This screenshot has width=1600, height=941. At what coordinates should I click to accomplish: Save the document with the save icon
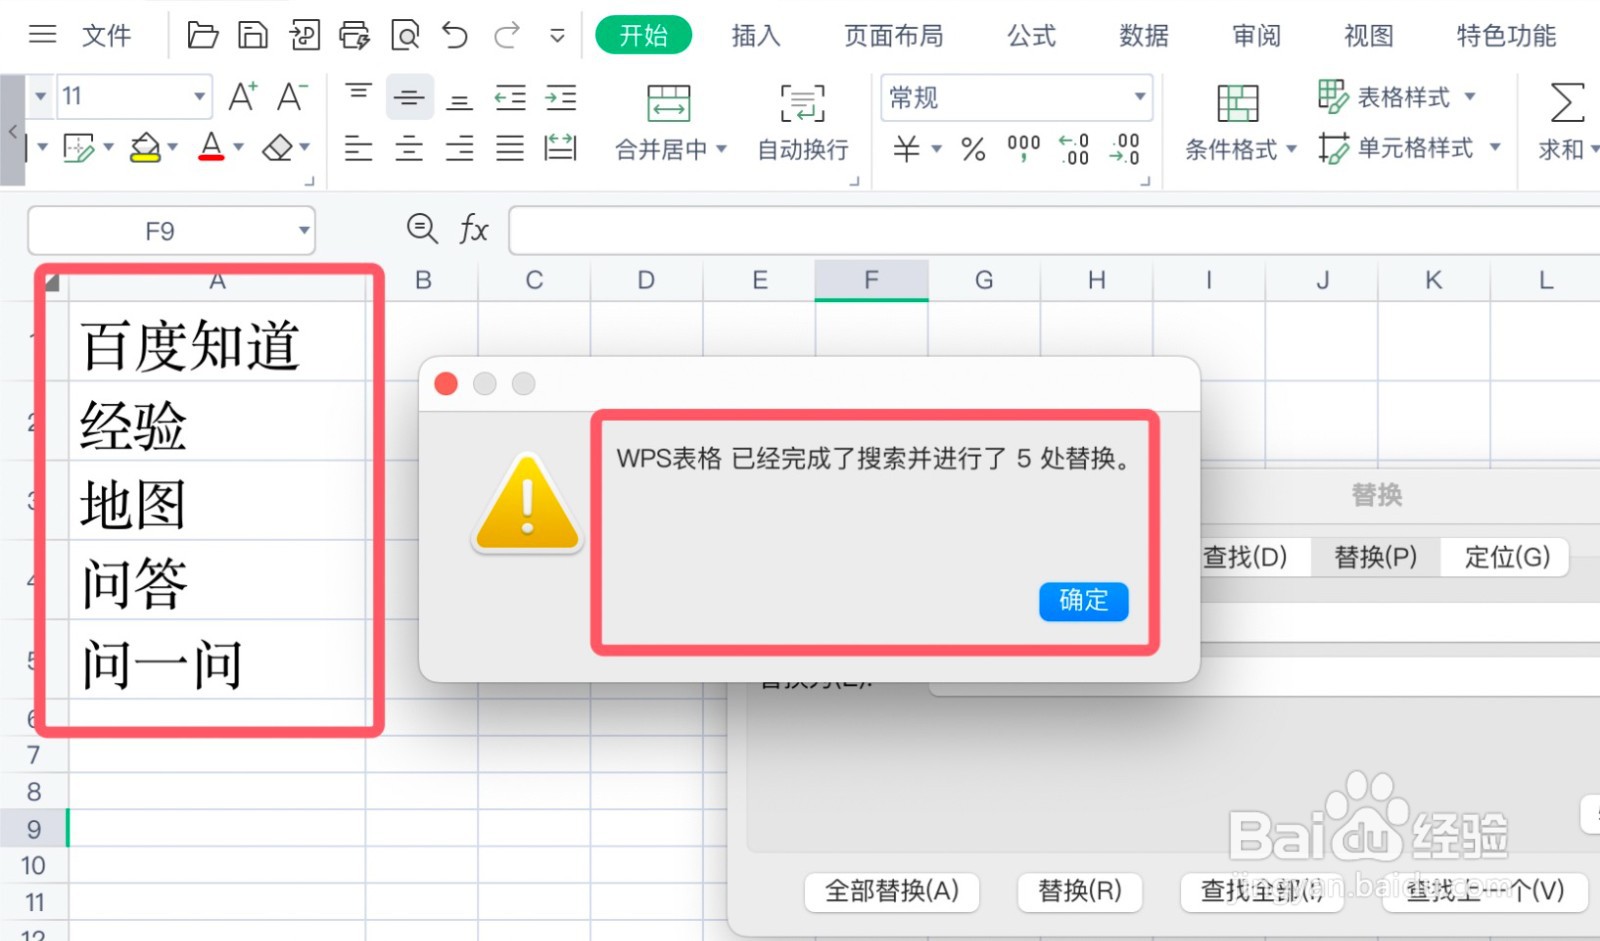click(x=253, y=36)
